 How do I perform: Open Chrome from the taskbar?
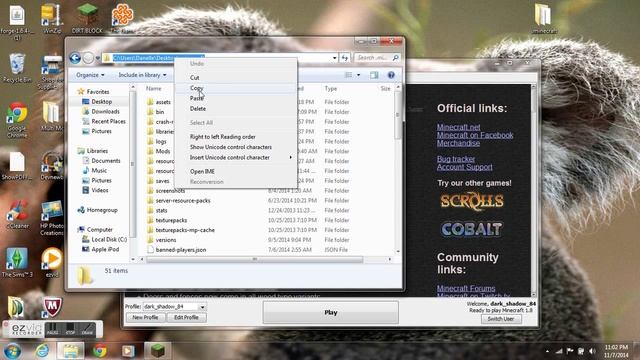click(x=100, y=351)
